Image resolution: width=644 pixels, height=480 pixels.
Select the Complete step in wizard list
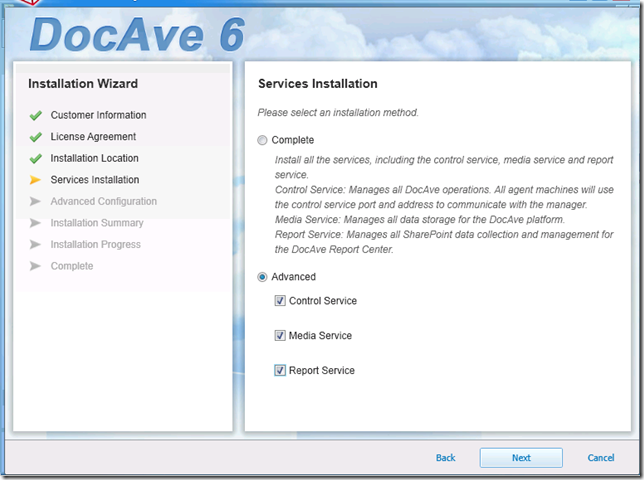point(72,266)
